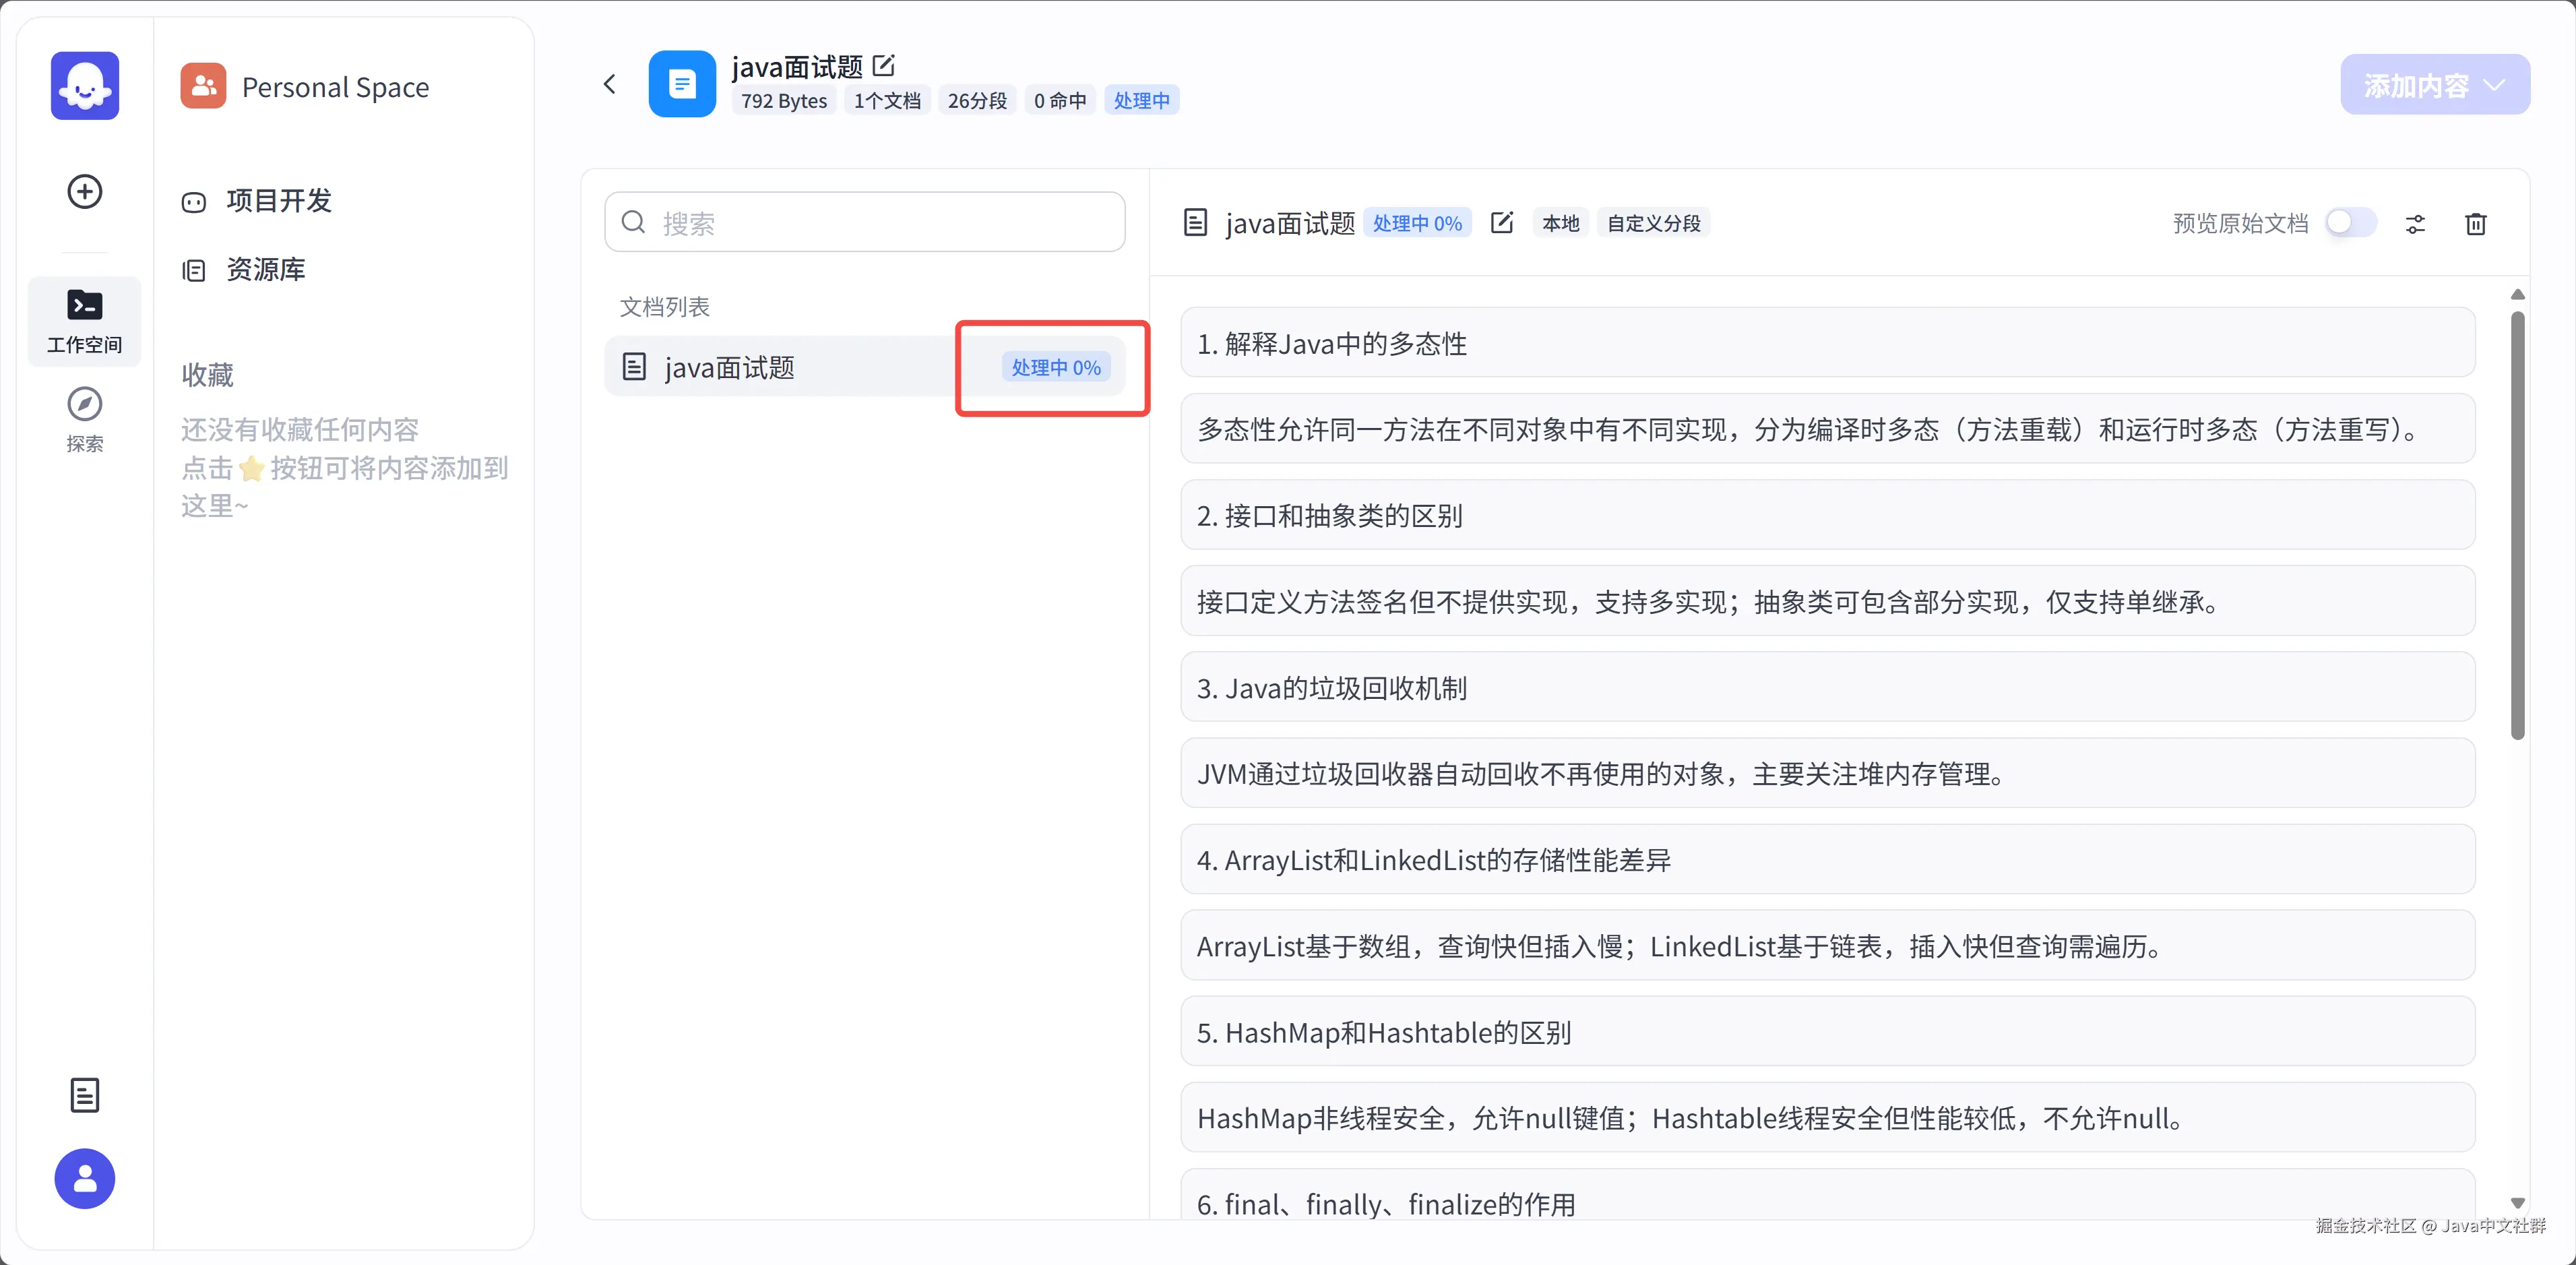Open the 项目开发 menu item
Screen dimensions: 2576x1265
click(278, 201)
